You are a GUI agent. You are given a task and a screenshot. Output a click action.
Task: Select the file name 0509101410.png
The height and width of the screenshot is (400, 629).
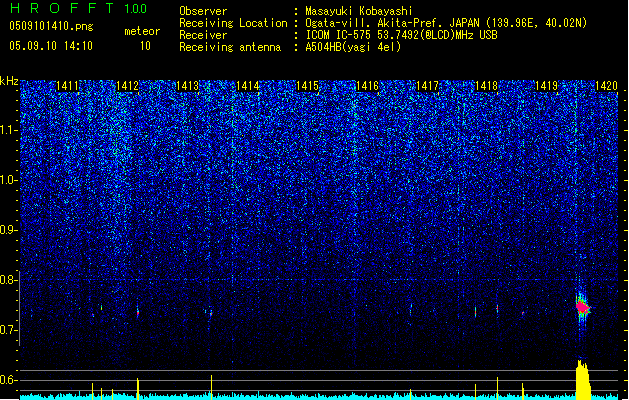[x=51, y=26]
